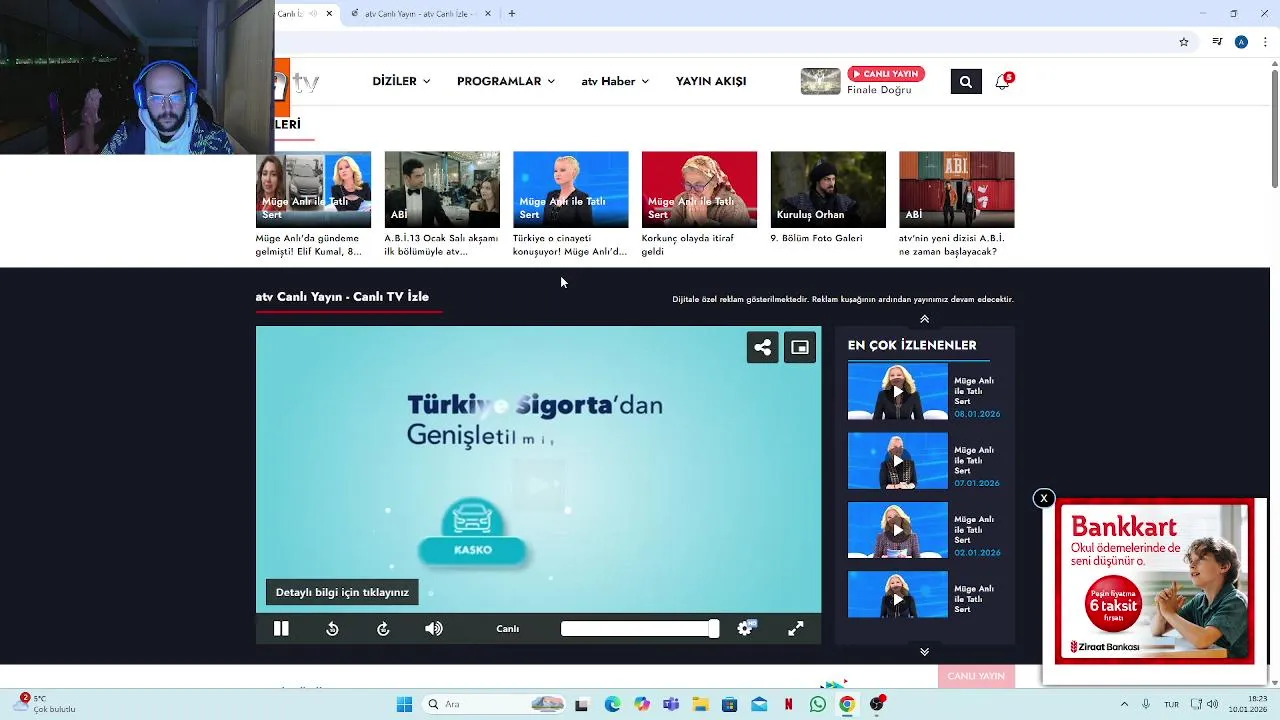Viewport: 1280px width, 720px height.
Task: Open player quality settings gear
Action: (x=746, y=628)
